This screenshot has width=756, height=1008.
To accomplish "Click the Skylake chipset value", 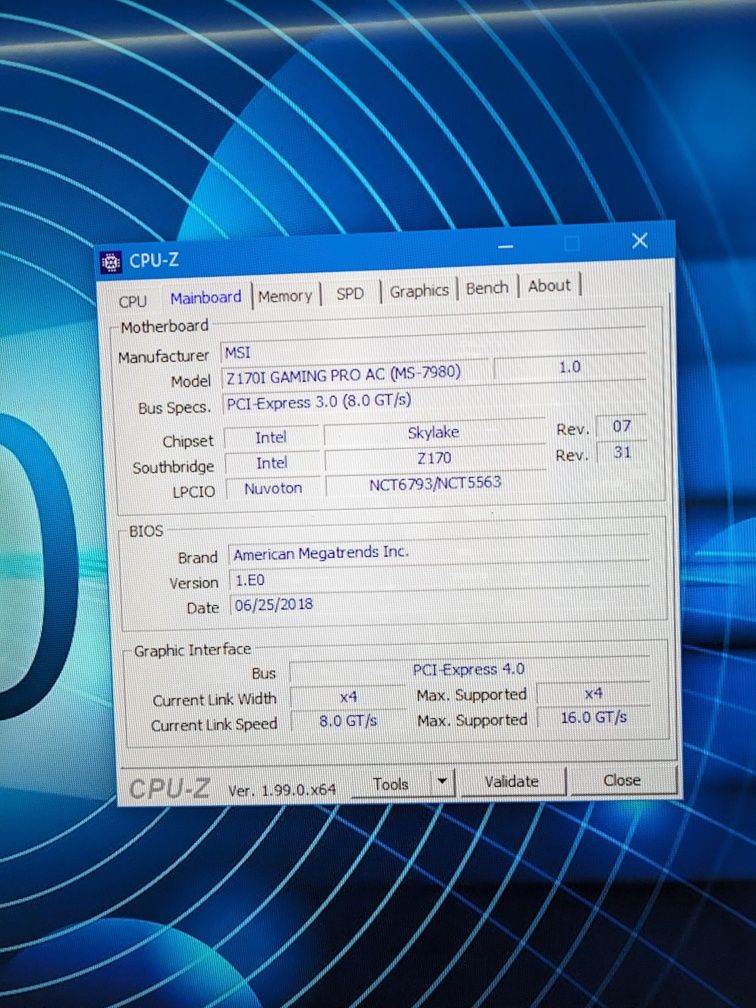I will [x=434, y=432].
